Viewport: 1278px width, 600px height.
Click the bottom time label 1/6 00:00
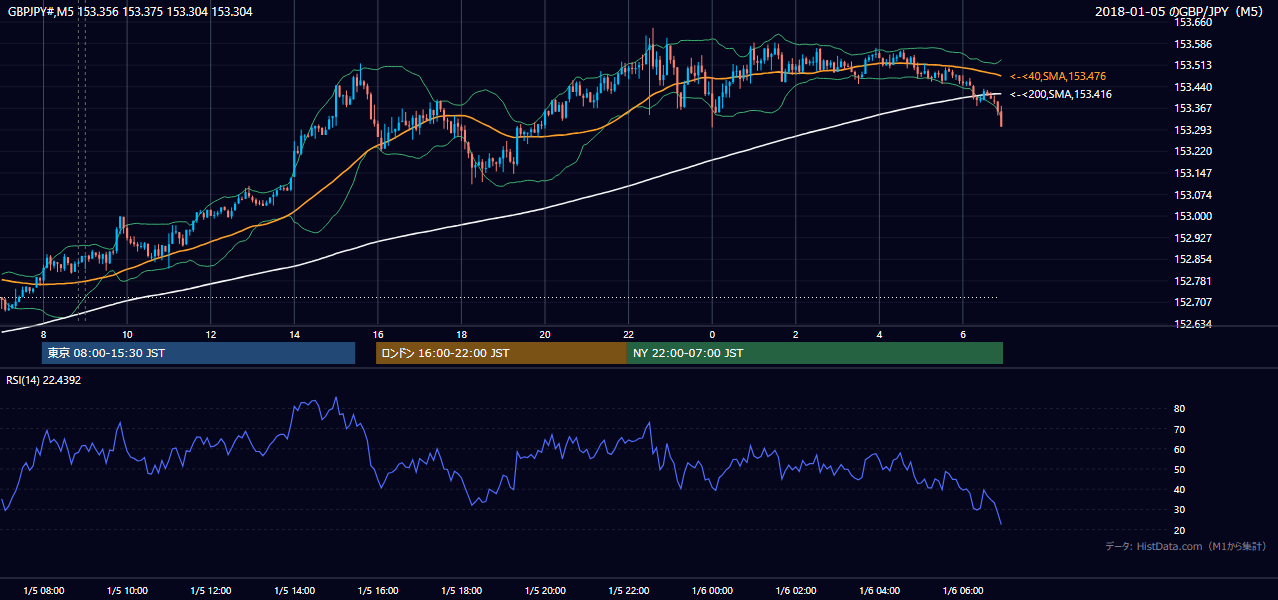712,591
